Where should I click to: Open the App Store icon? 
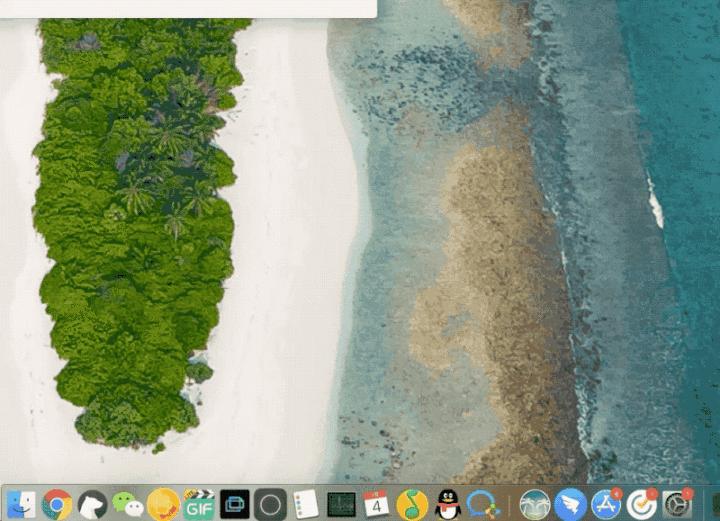point(606,504)
